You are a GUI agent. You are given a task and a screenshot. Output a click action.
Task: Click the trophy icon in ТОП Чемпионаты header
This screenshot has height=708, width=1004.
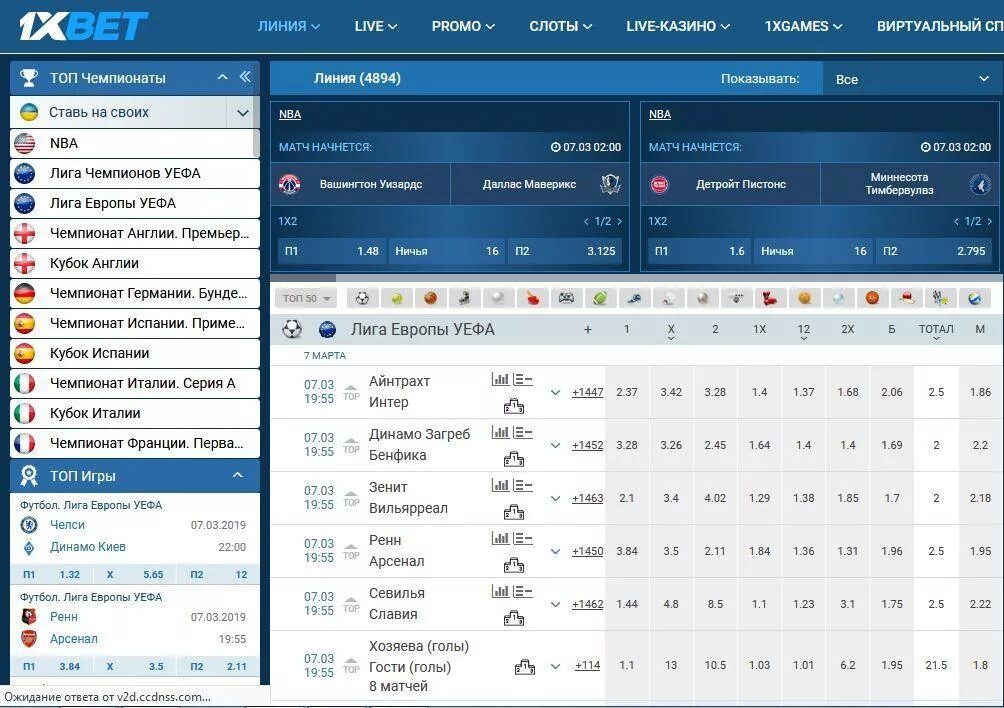[x=29, y=78]
